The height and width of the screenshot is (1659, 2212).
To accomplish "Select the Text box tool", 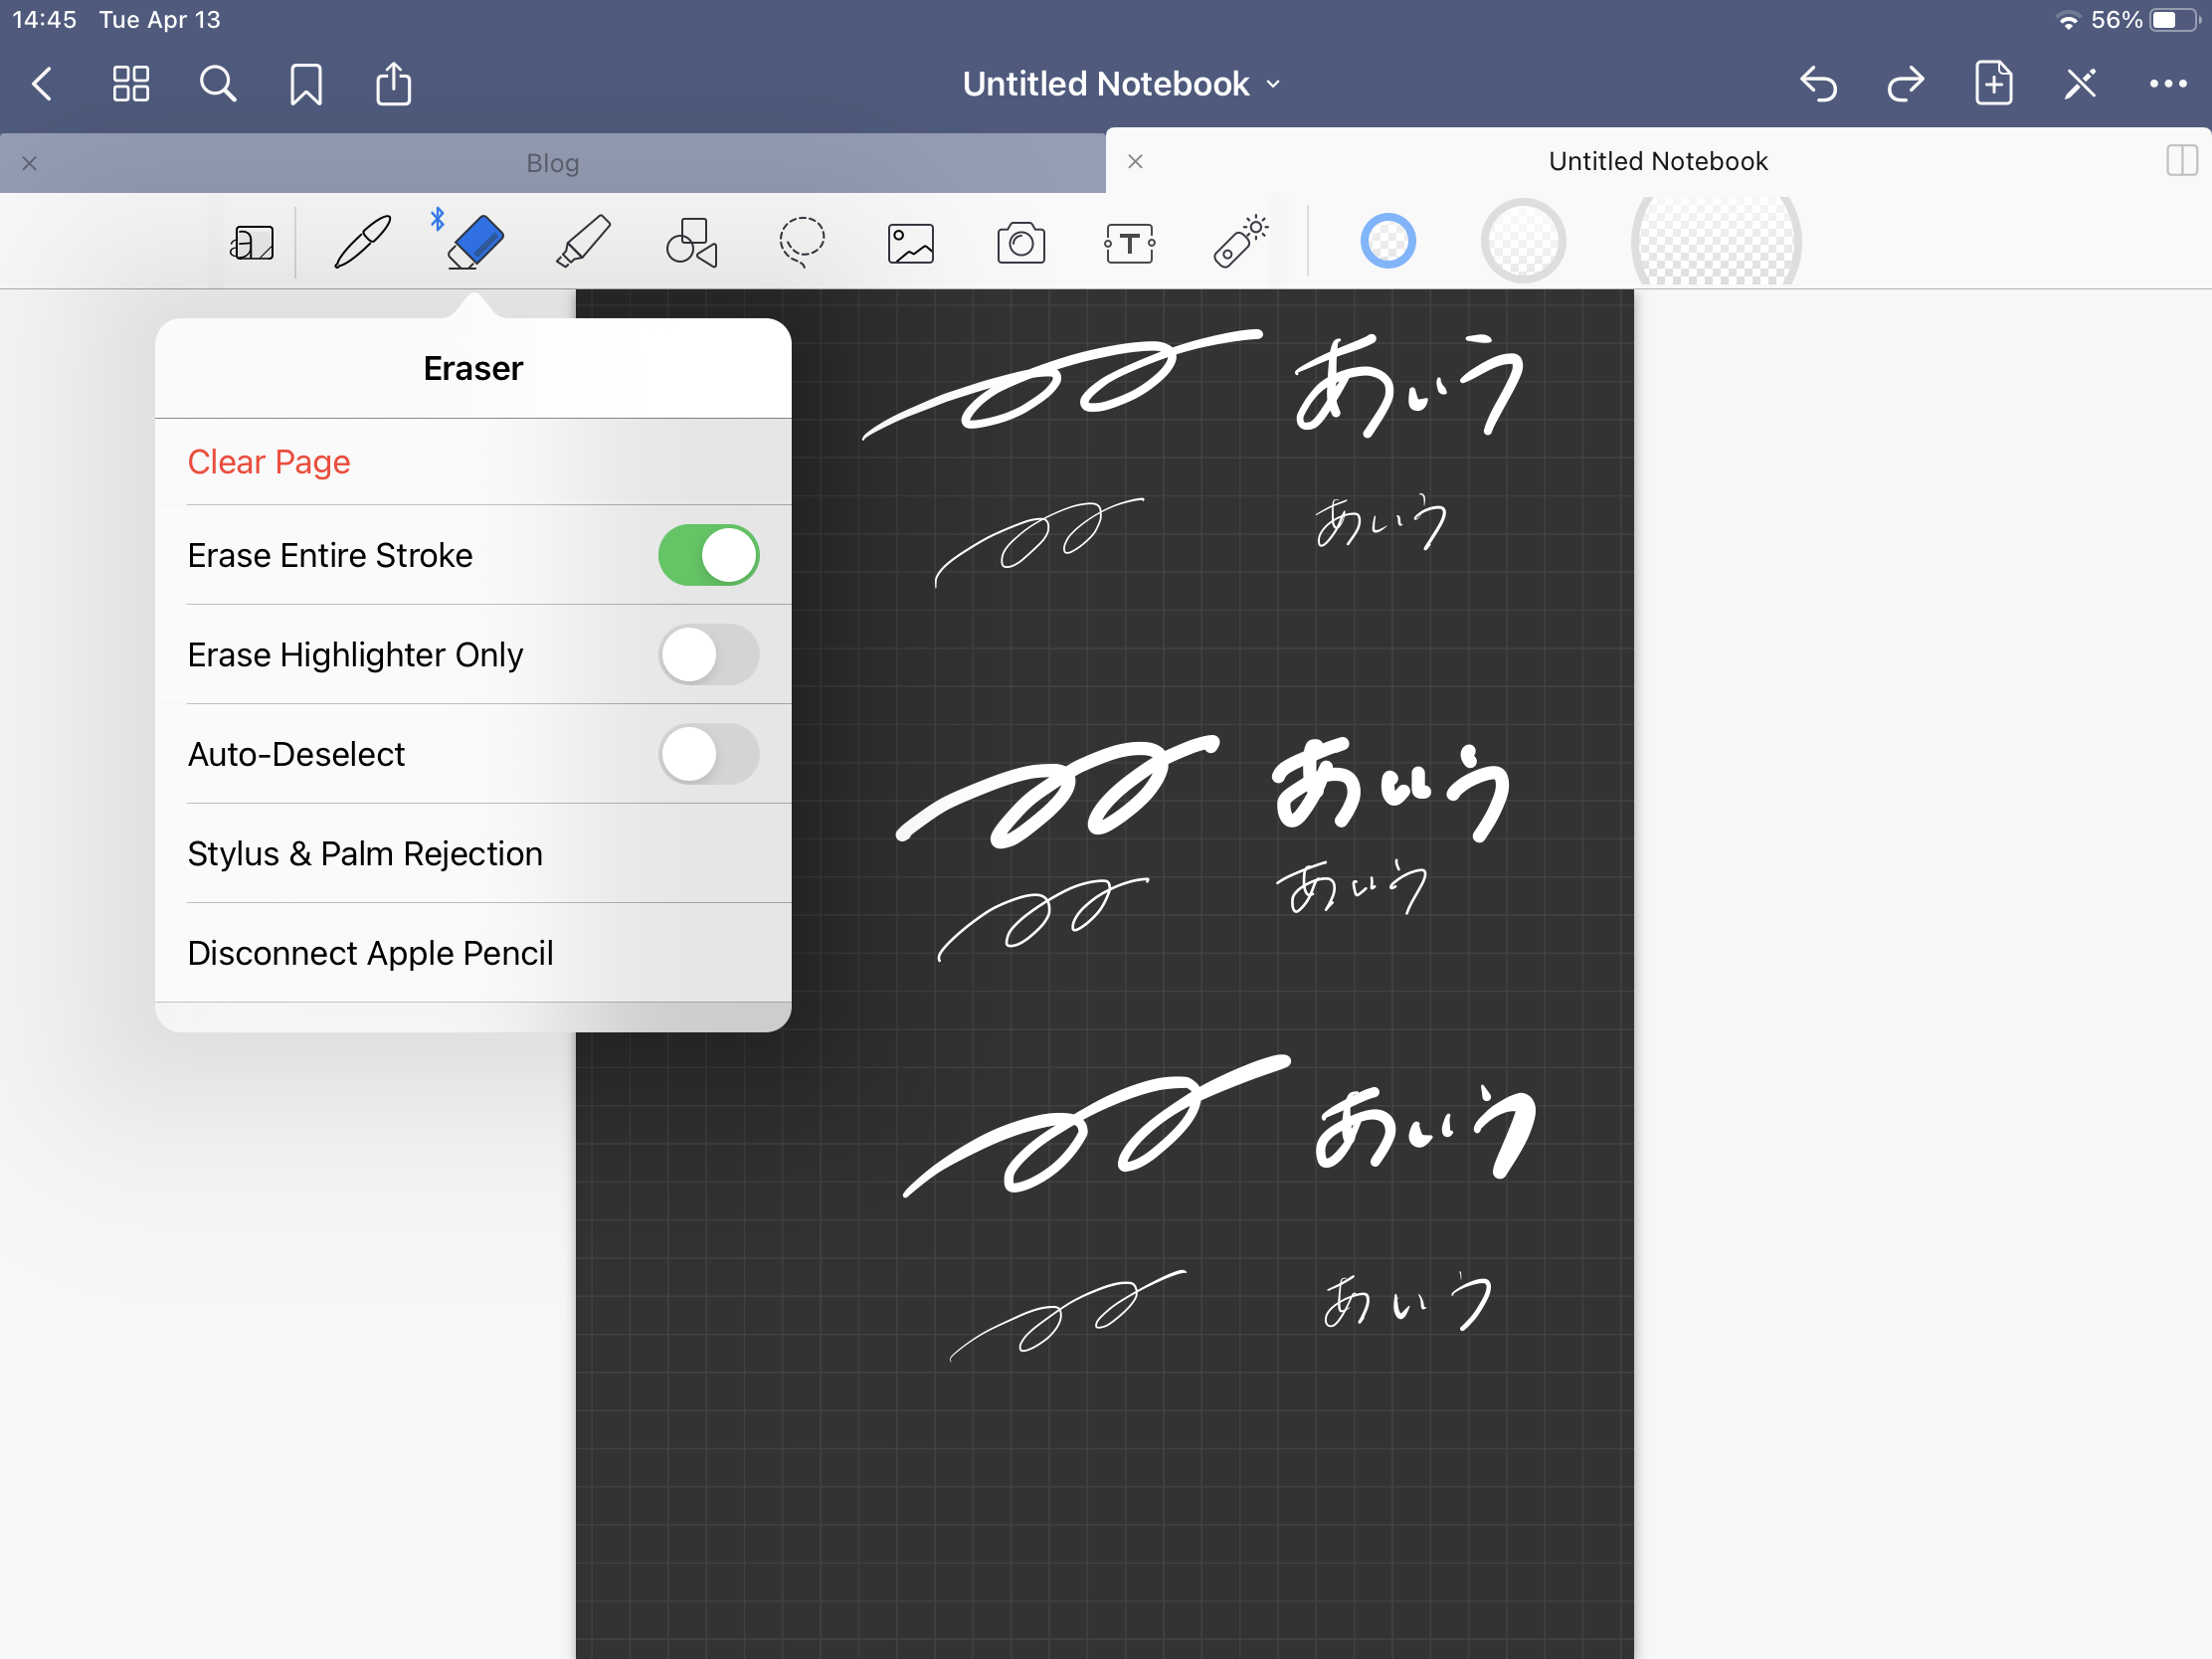I will [1130, 243].
